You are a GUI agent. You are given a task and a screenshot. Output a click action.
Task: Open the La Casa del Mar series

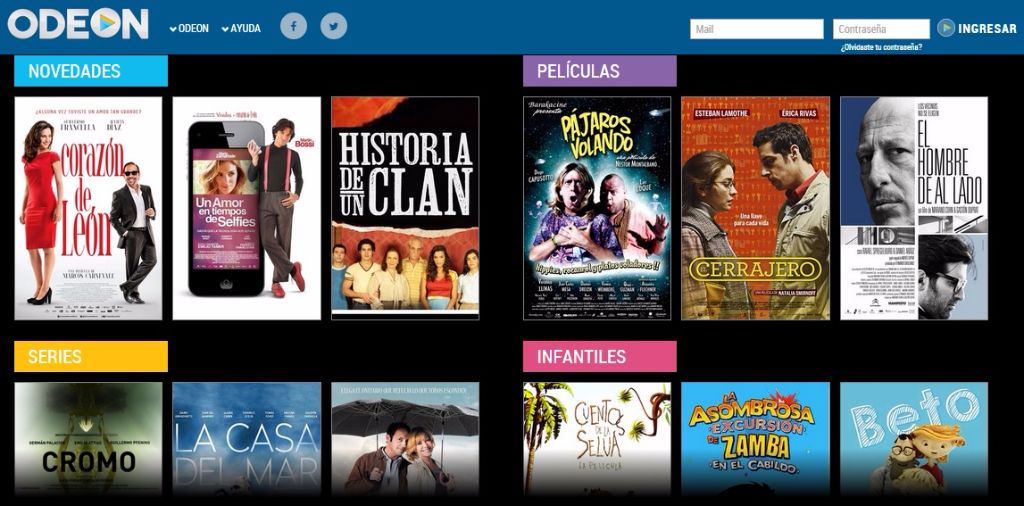pyautogui.click(x=247, y=439)
